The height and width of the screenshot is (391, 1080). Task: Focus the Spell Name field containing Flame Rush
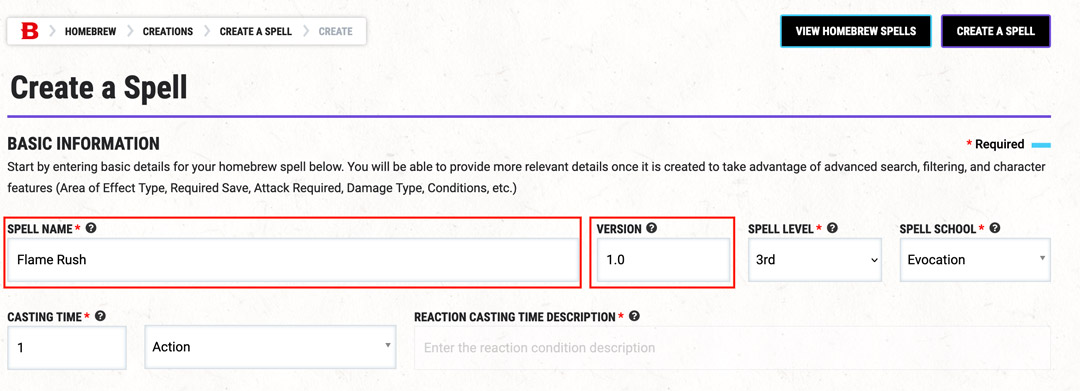pos(293,260)
